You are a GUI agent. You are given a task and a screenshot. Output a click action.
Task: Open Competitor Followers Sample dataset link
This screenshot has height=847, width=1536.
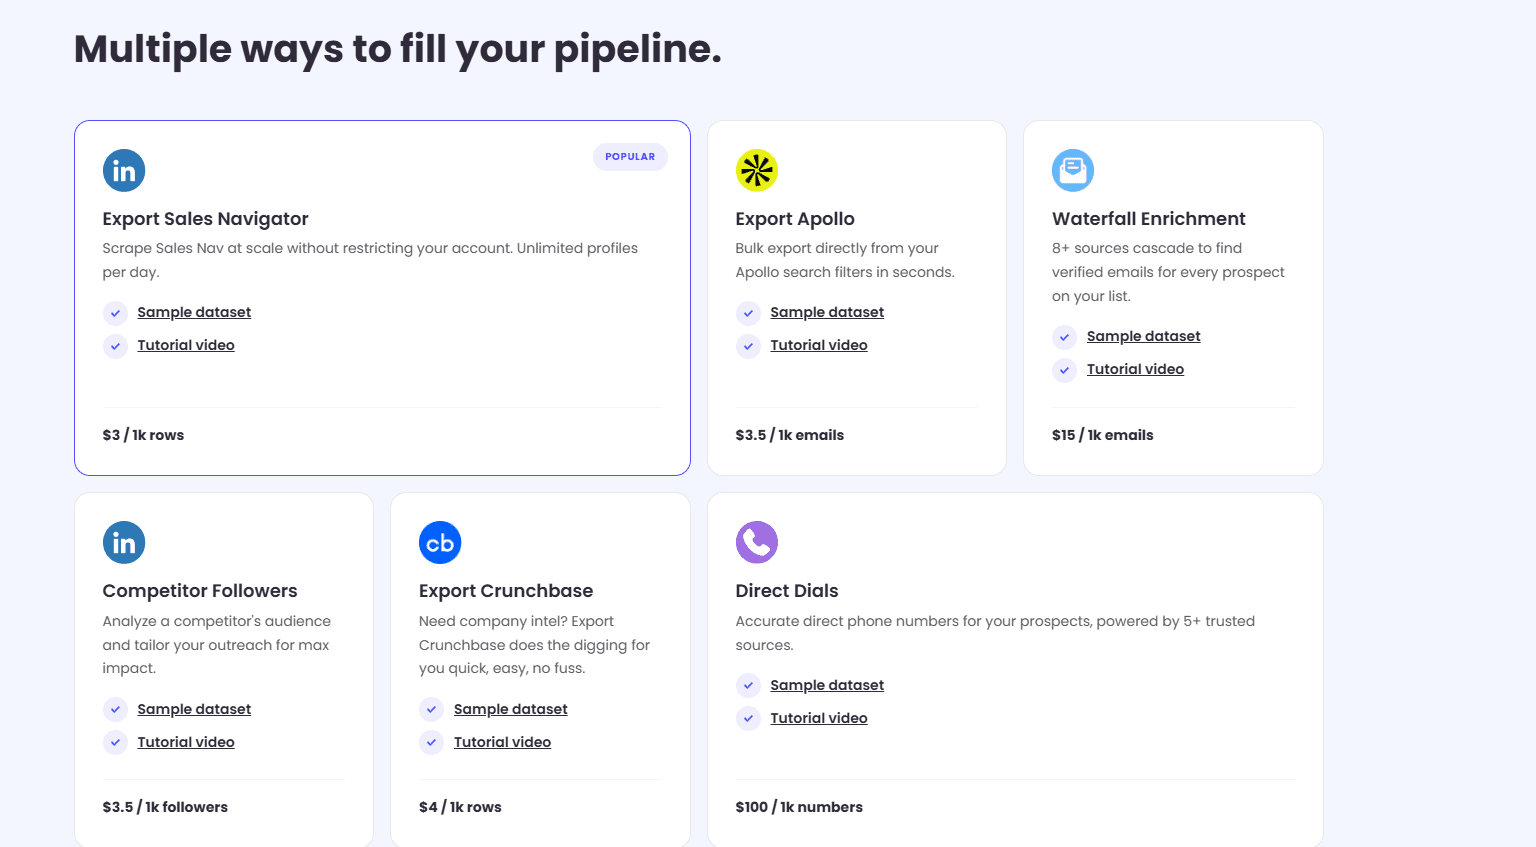[x=194, y=709]
